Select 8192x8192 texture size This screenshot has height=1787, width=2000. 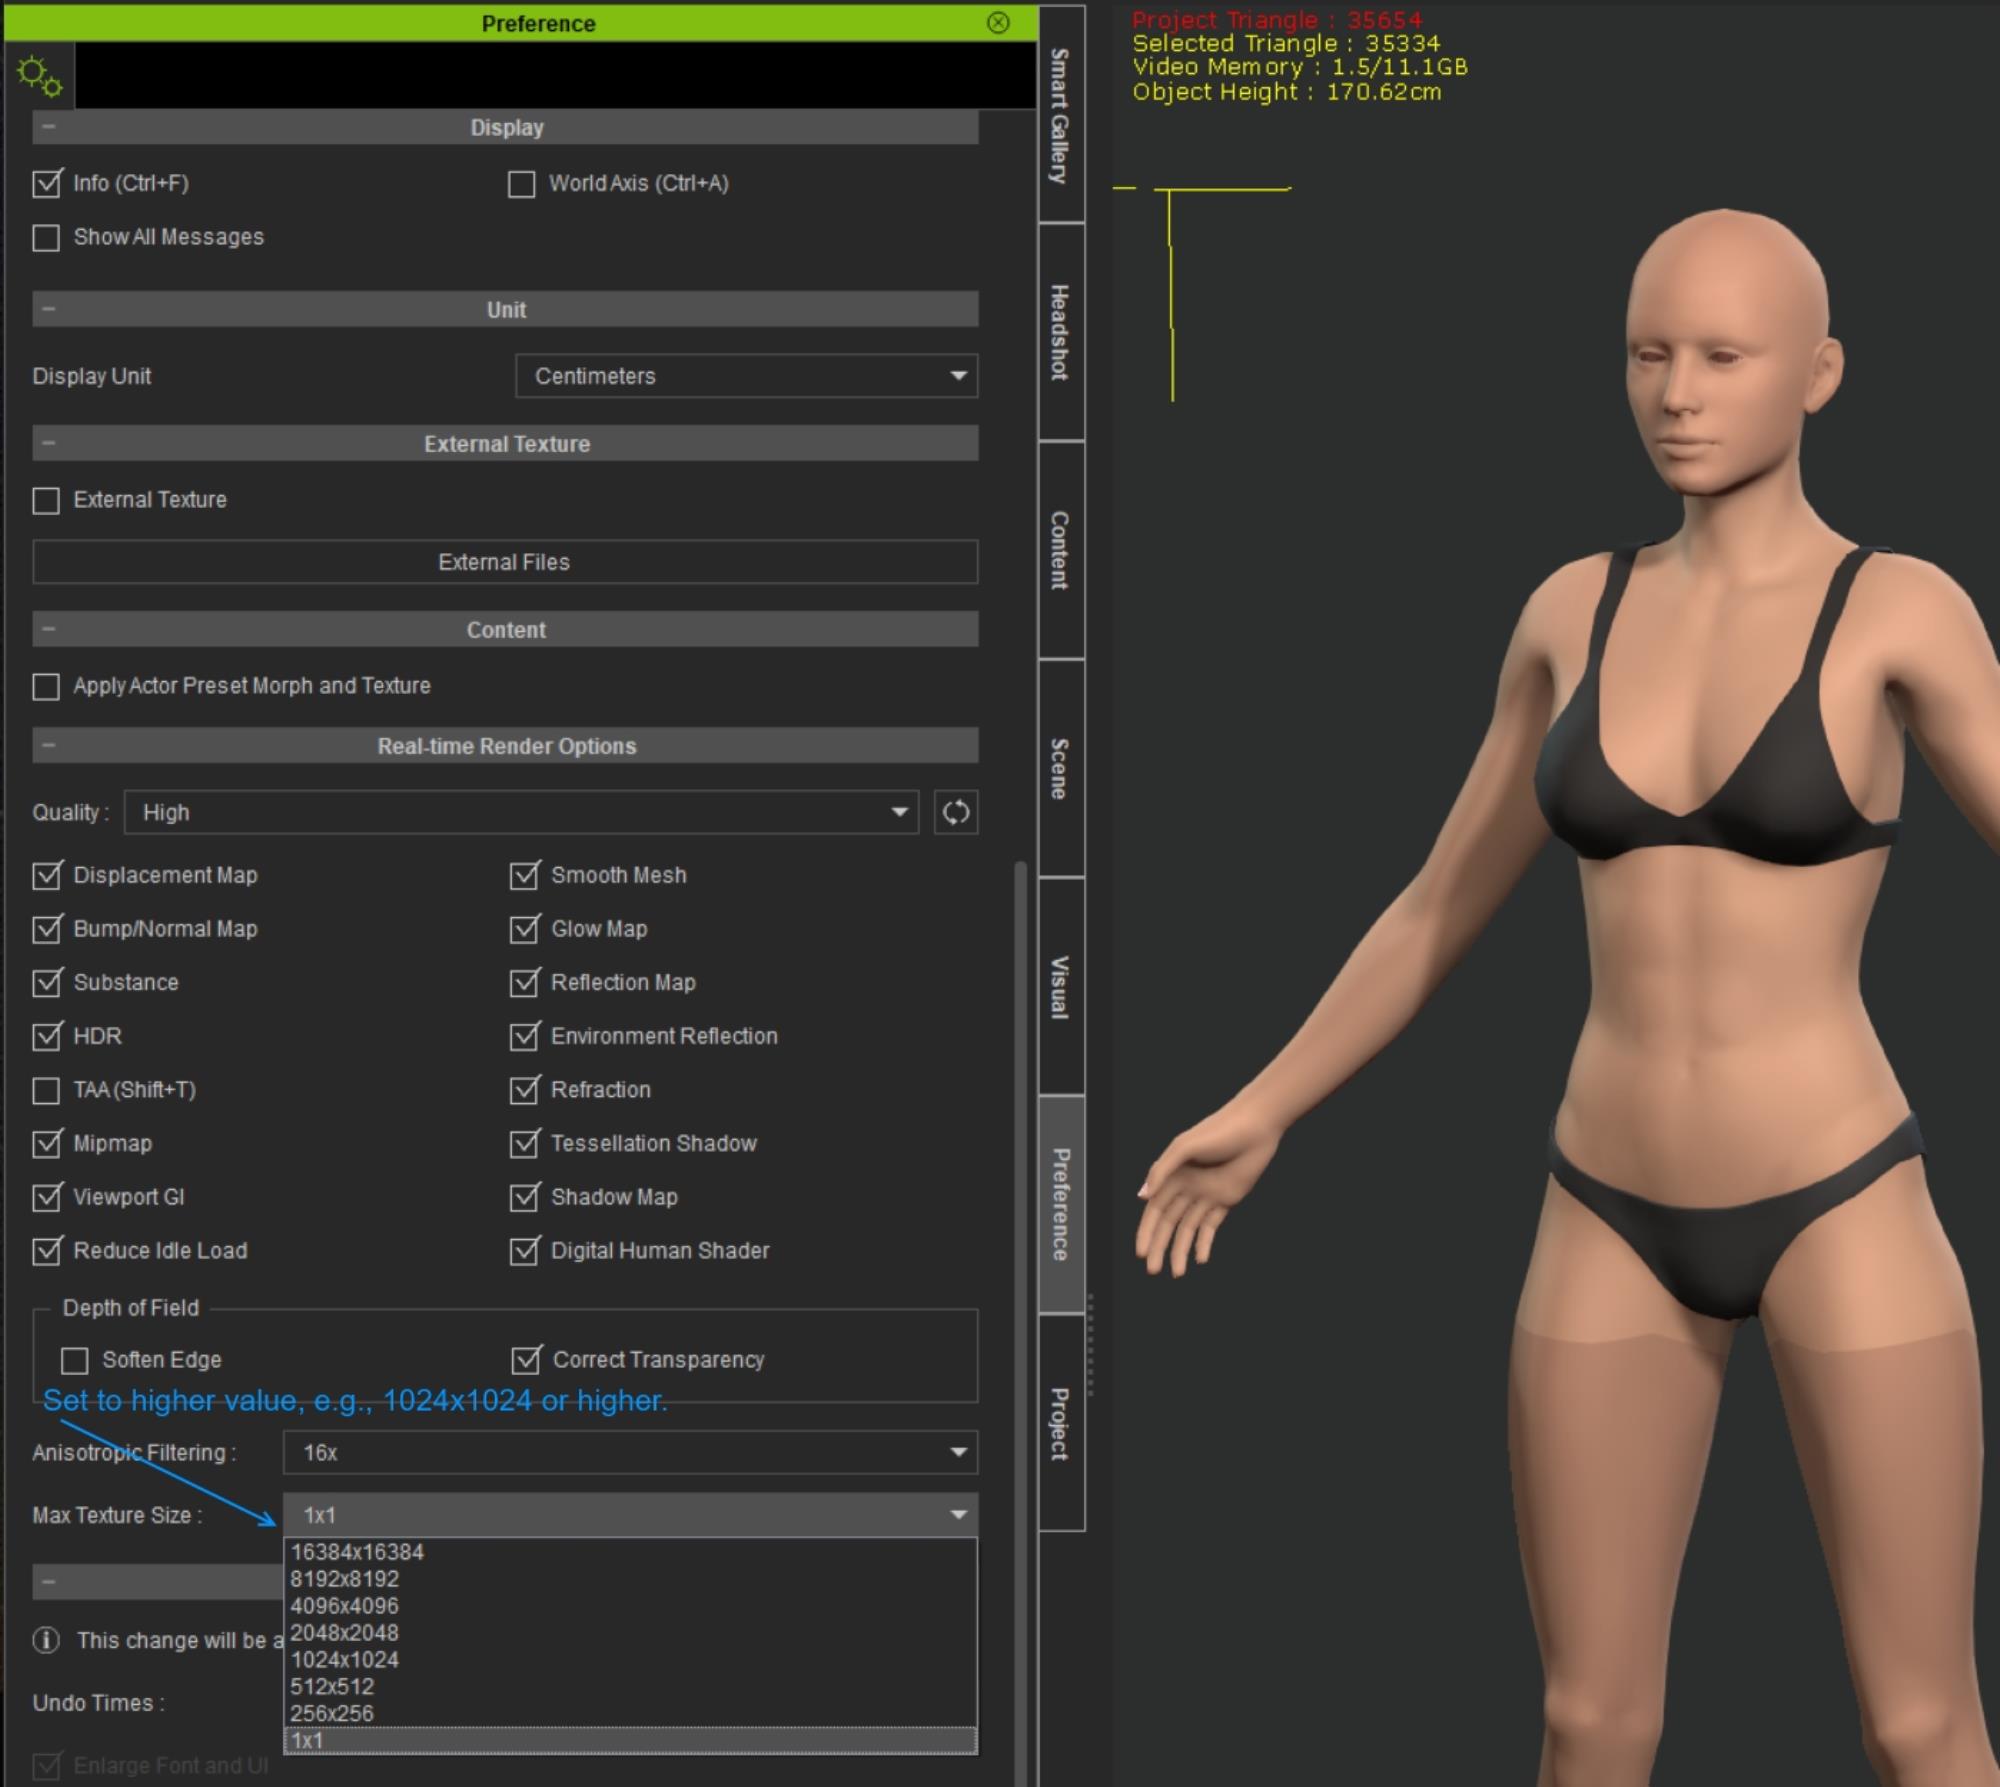tap(630, 1579)
